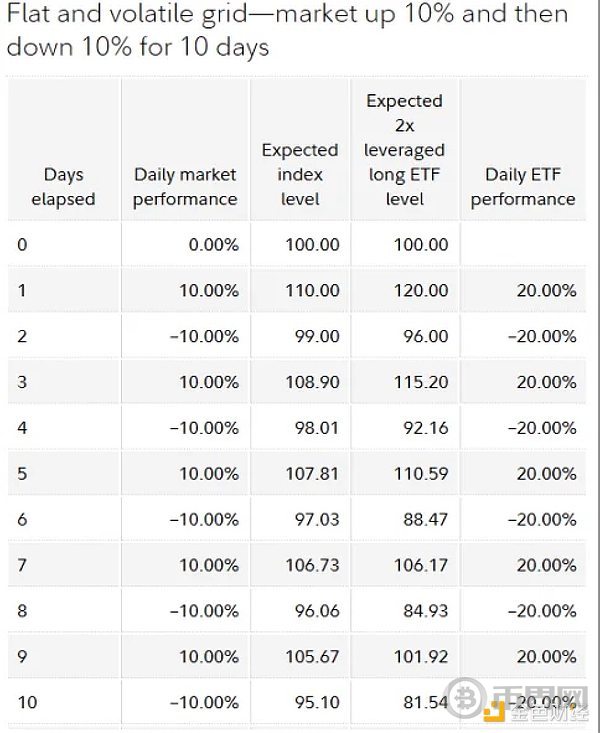The width and height of the screenshot is (600, 733).
Task: Click ETF level value 96.00
Action: (426, 336)
